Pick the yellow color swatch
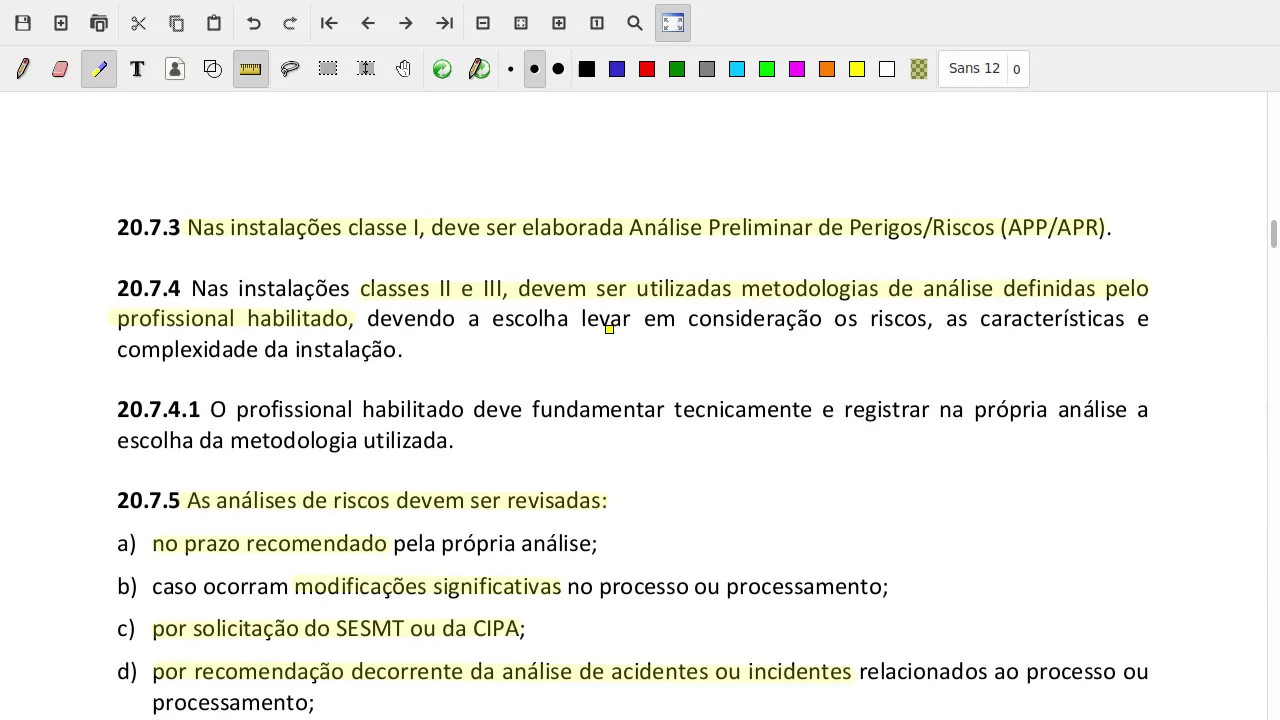Viewport: 1280px width, 720px height. pos(857,69)
